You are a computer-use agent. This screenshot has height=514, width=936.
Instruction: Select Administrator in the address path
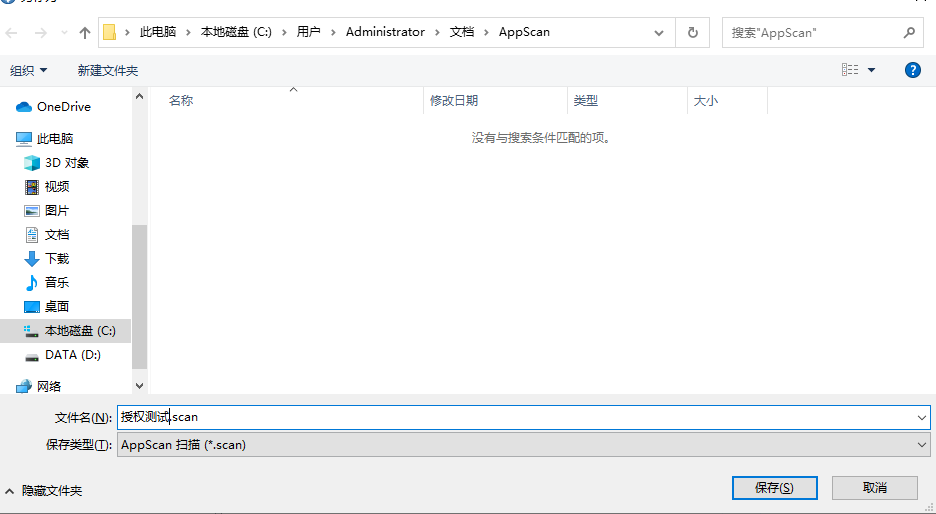pos(385,32)
